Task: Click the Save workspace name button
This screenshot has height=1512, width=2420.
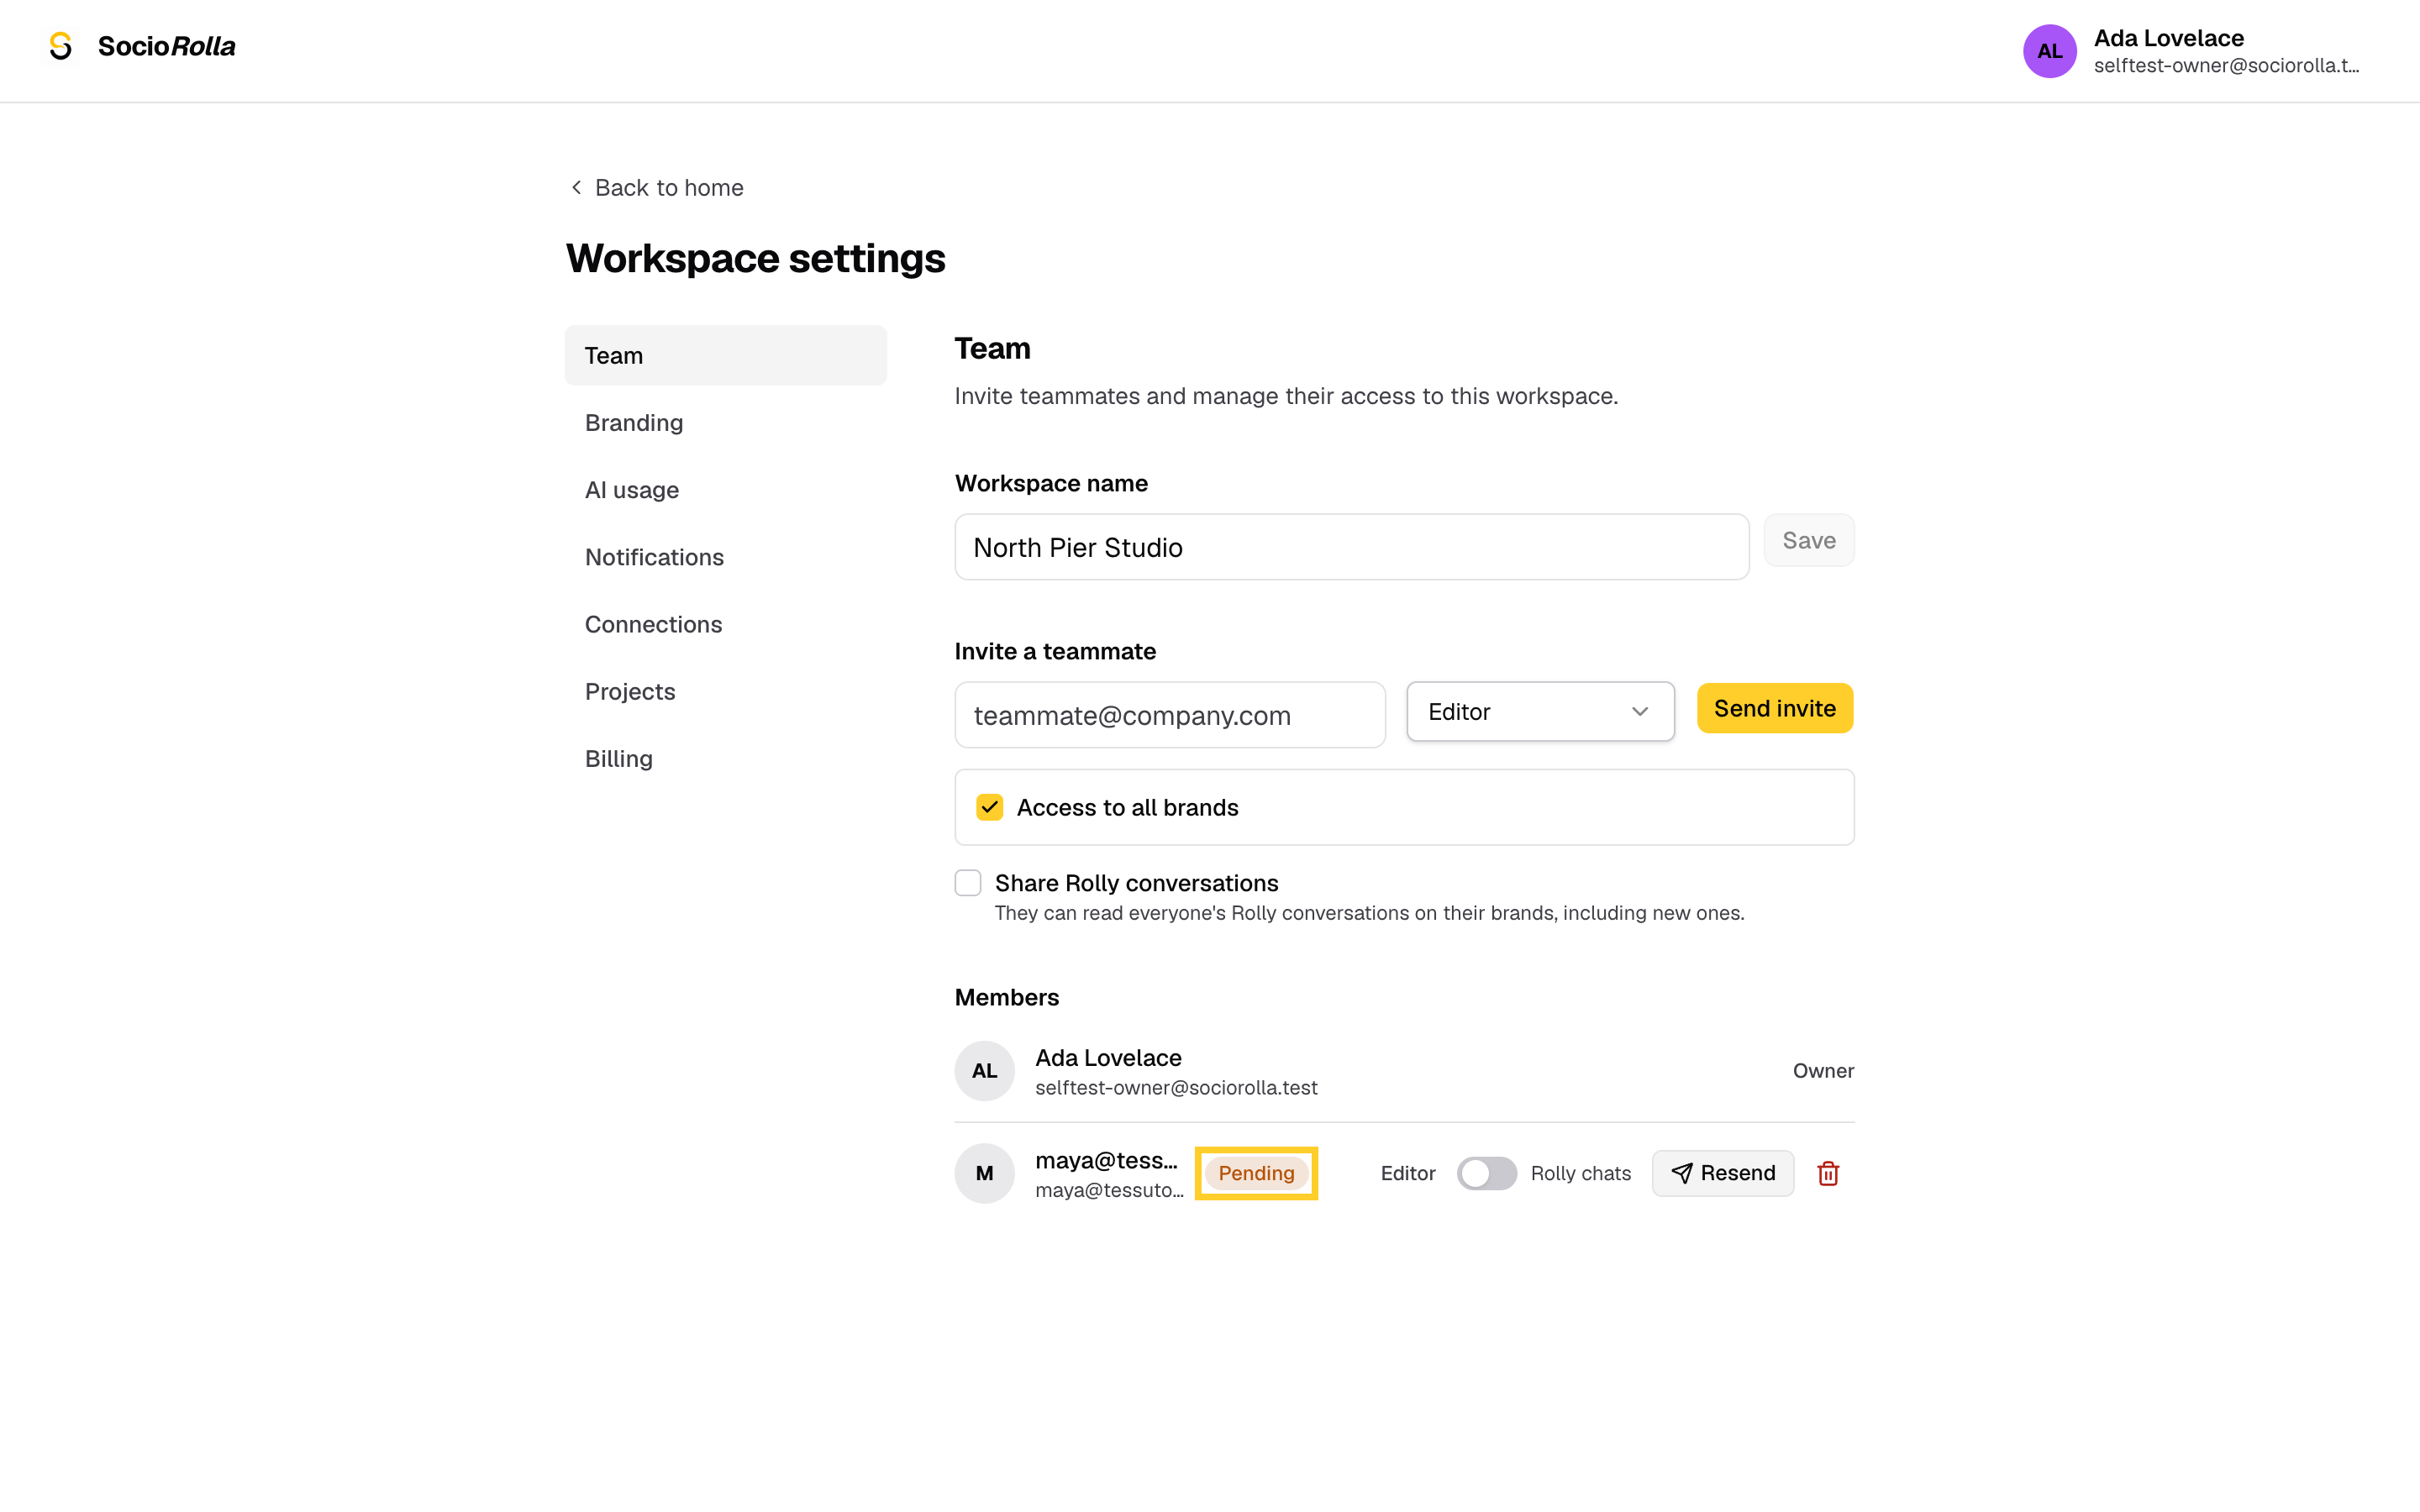Action: [1808, 540]
